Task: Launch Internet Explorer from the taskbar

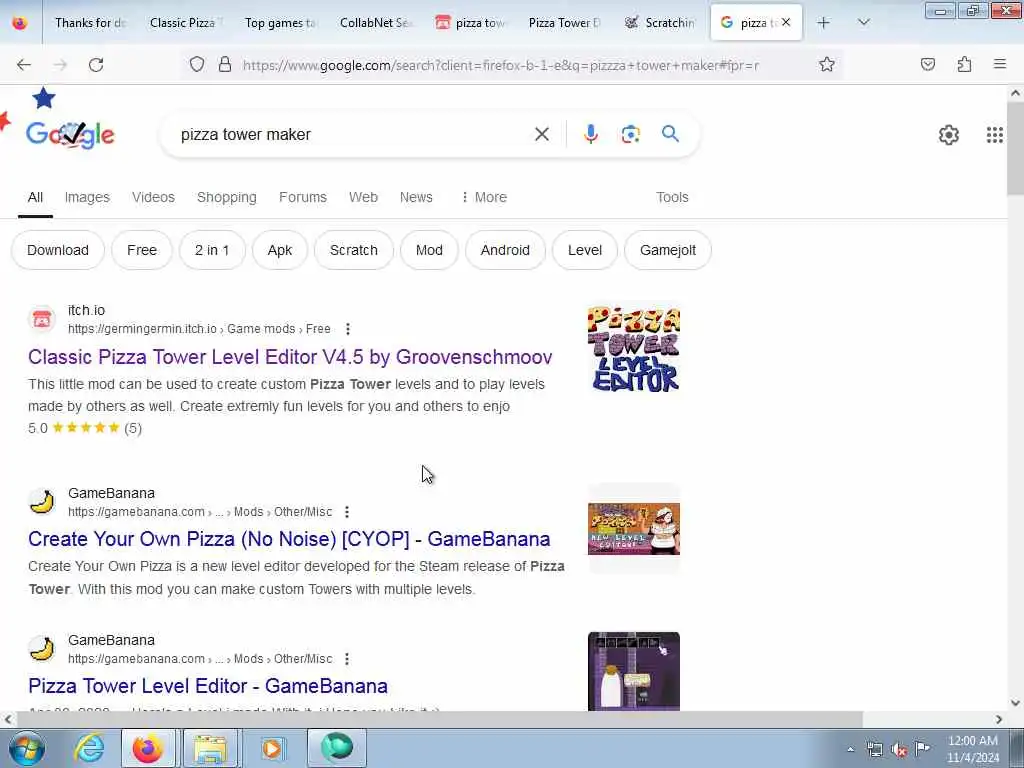Action: [89, 748]
